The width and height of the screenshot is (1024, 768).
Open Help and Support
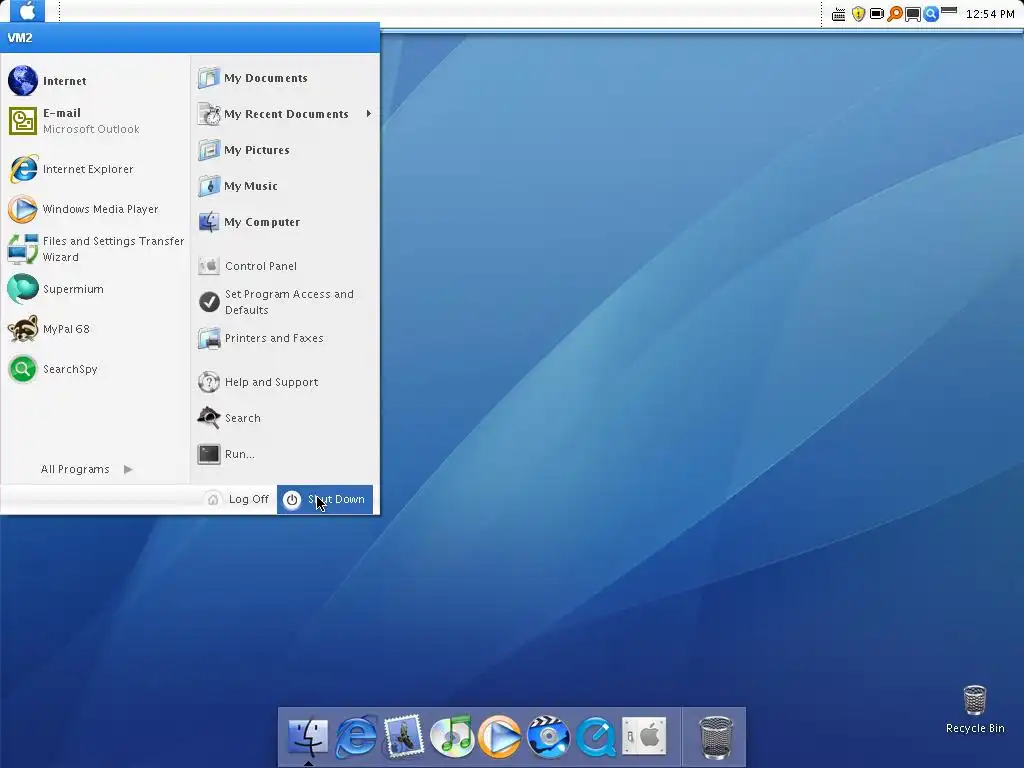[x=285, y=382]
